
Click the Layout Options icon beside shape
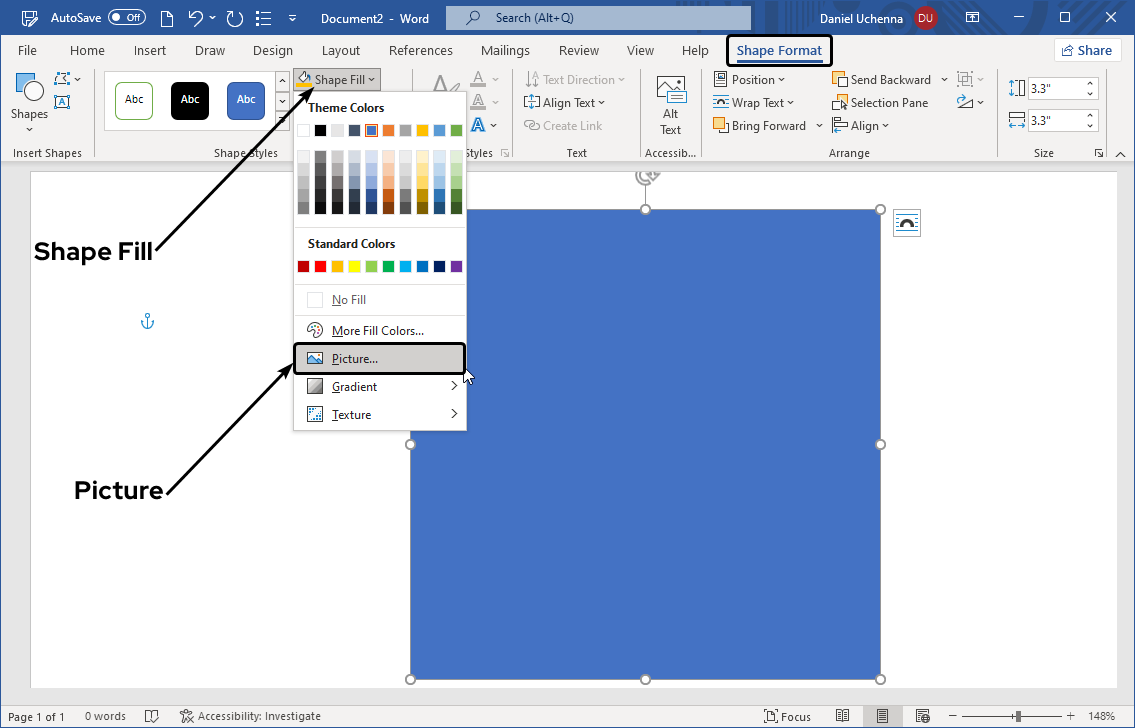[x=906, y=224]
